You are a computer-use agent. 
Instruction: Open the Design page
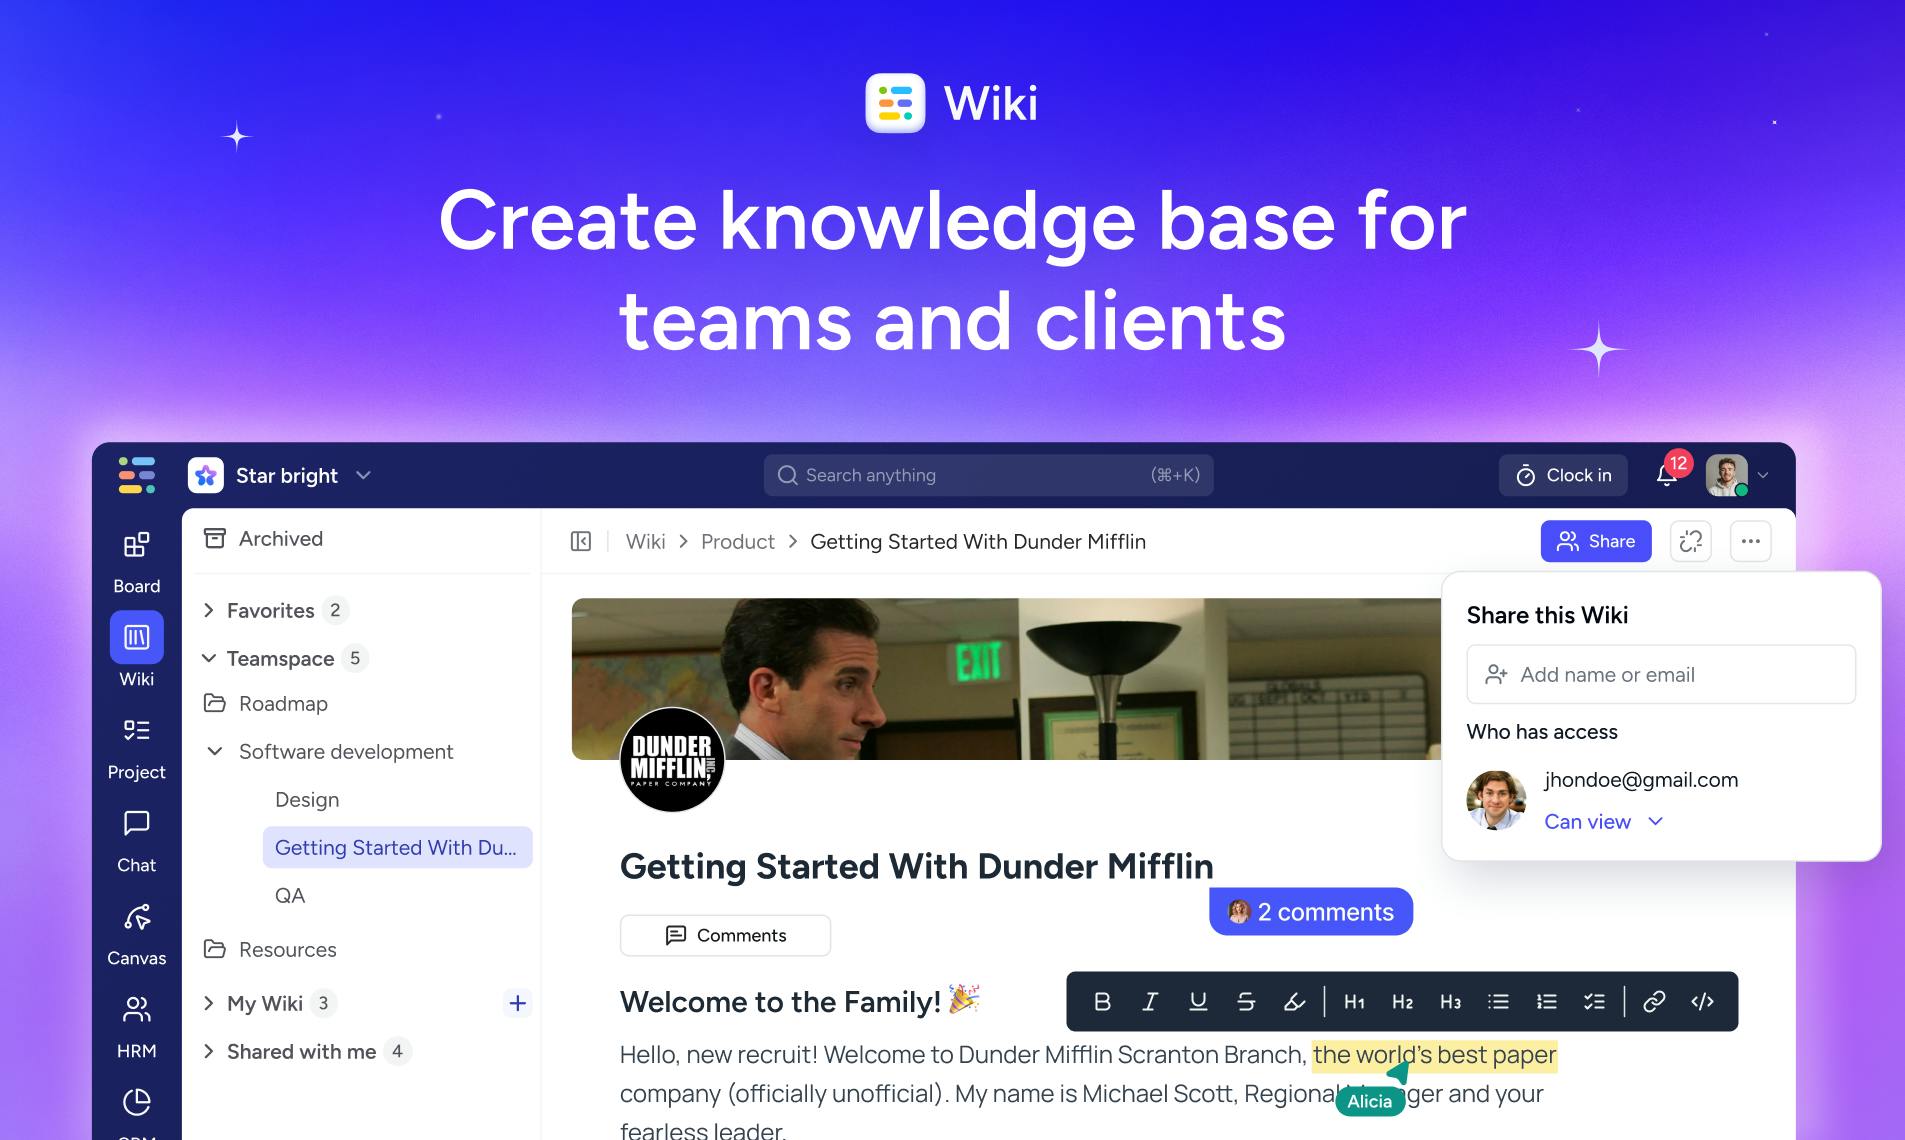click(307, 799)
